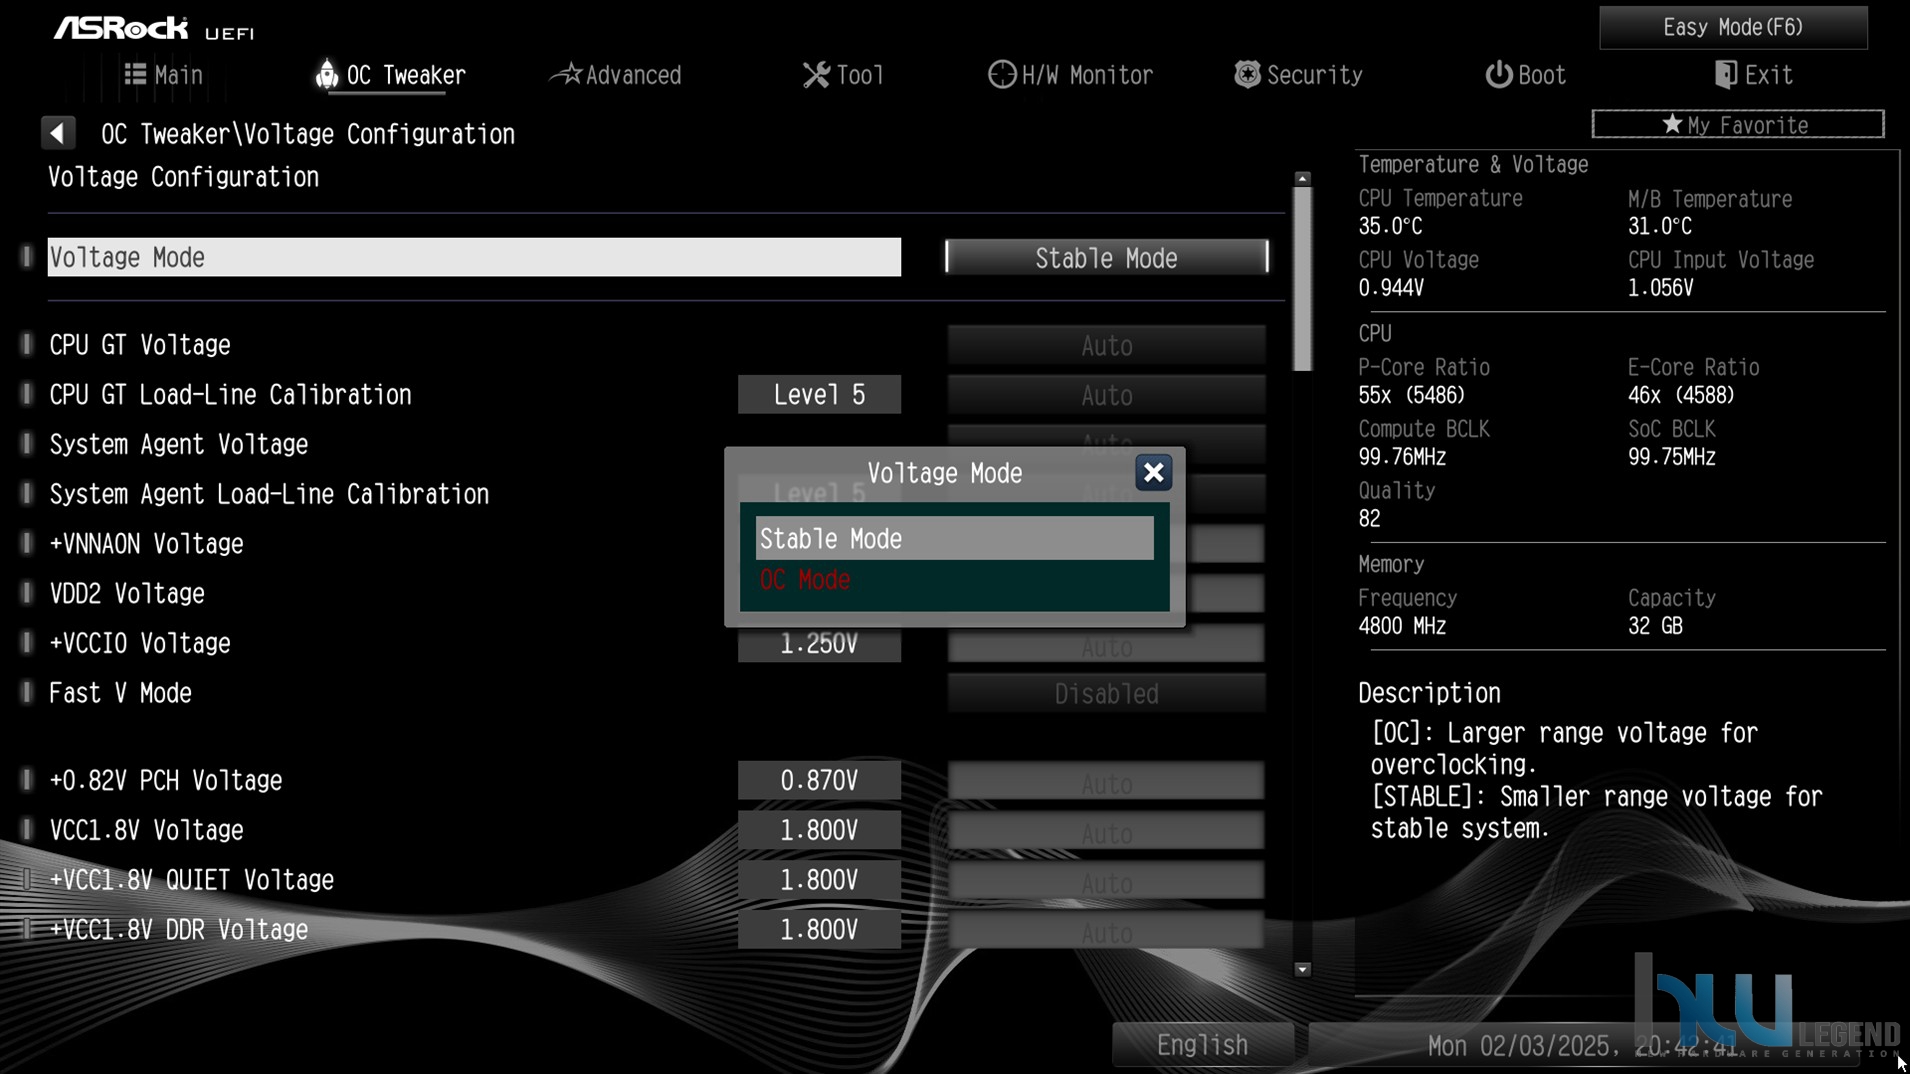Viewport: 1910px width, 1074px height.
Task: Click the P-Core Ratio 55x (5486) value
Action: pos(1411,396)
